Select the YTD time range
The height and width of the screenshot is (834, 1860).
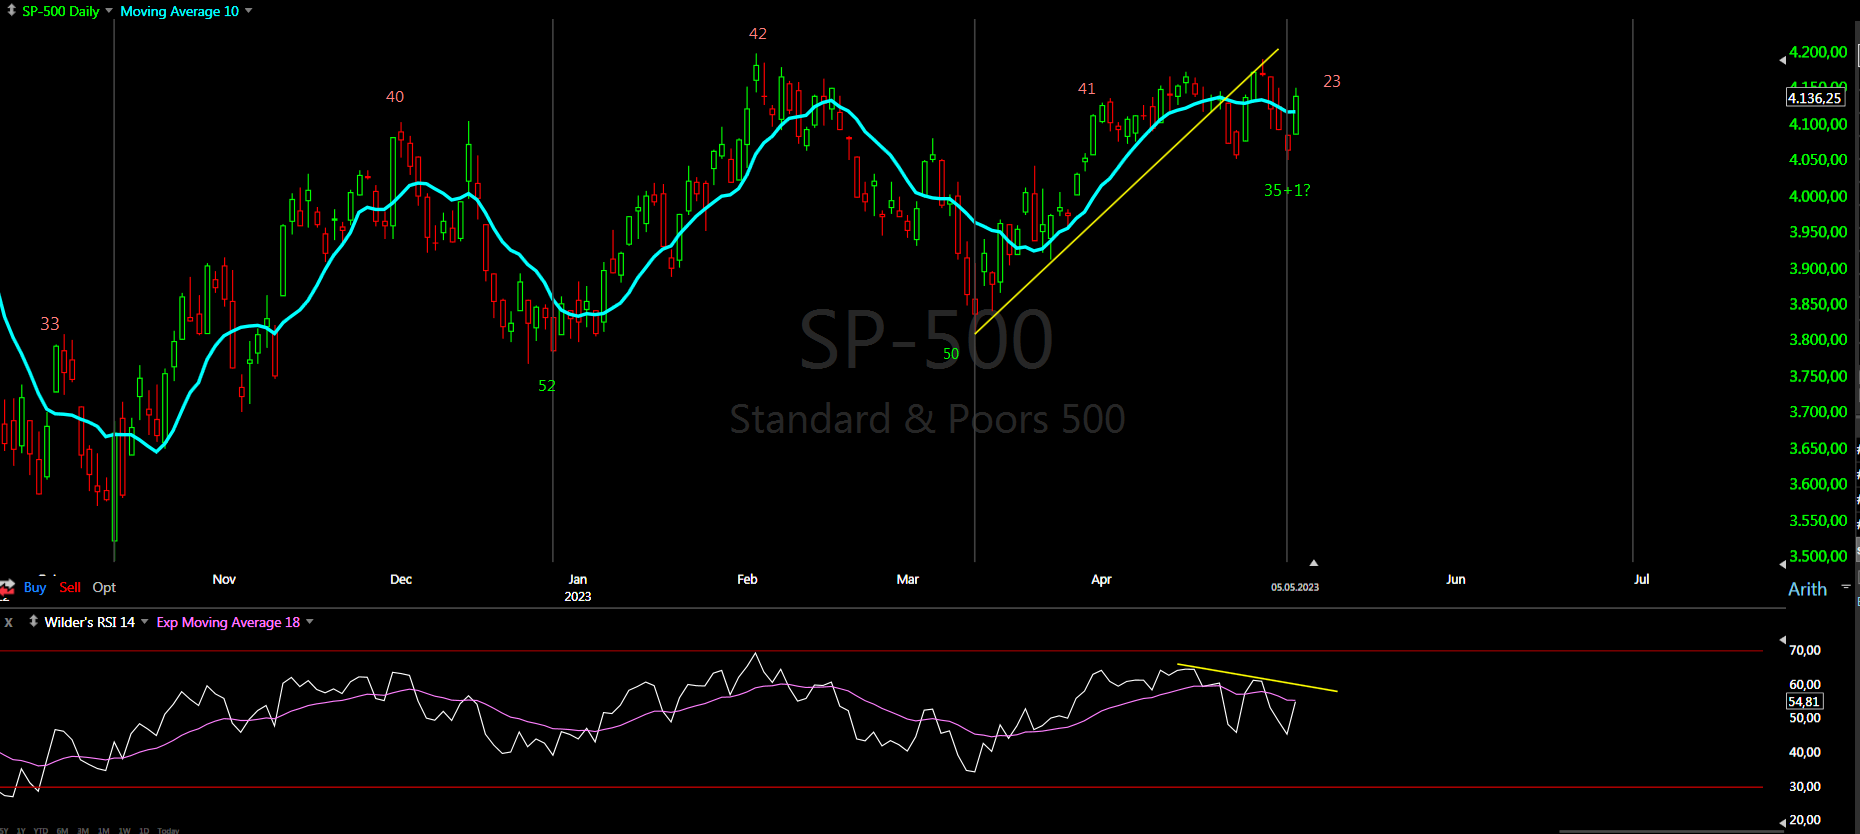click(x=41, y=830)
